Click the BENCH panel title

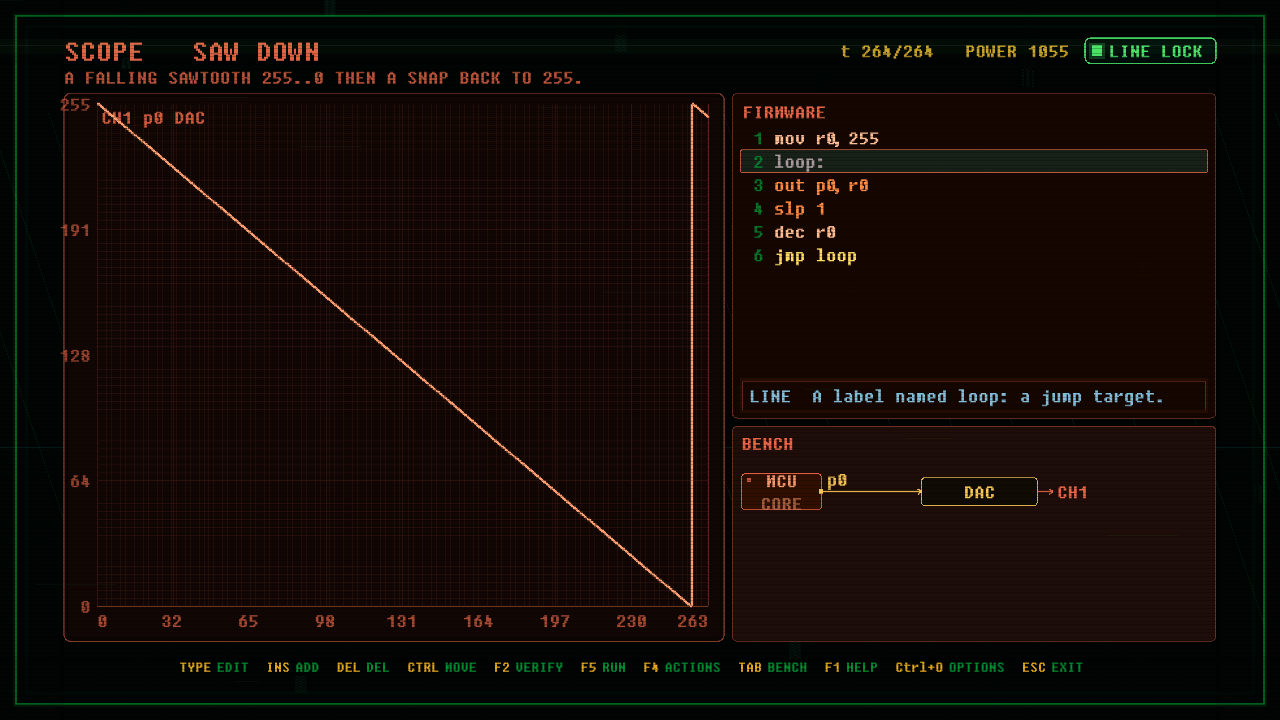point(768,444)
